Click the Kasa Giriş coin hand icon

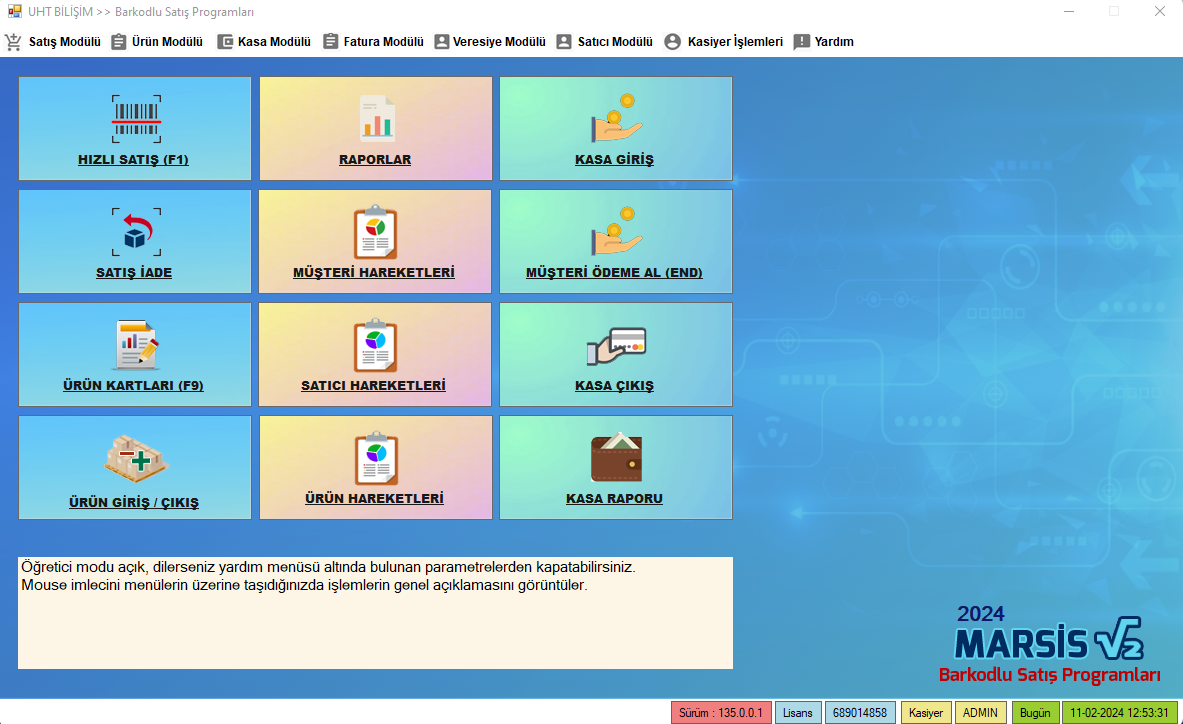pos(616,118)
